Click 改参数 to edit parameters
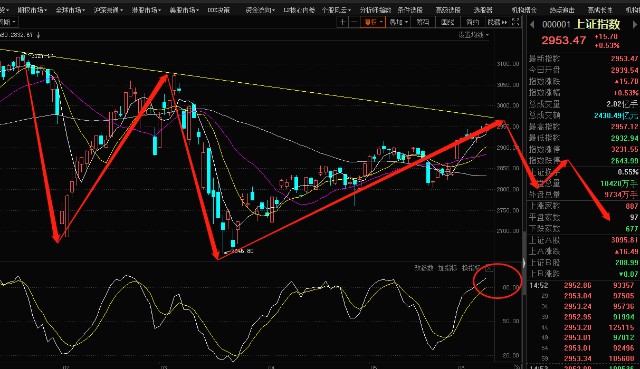Viewport: 640px width, 369px height. pyautogui.click(x=424, y=268)
